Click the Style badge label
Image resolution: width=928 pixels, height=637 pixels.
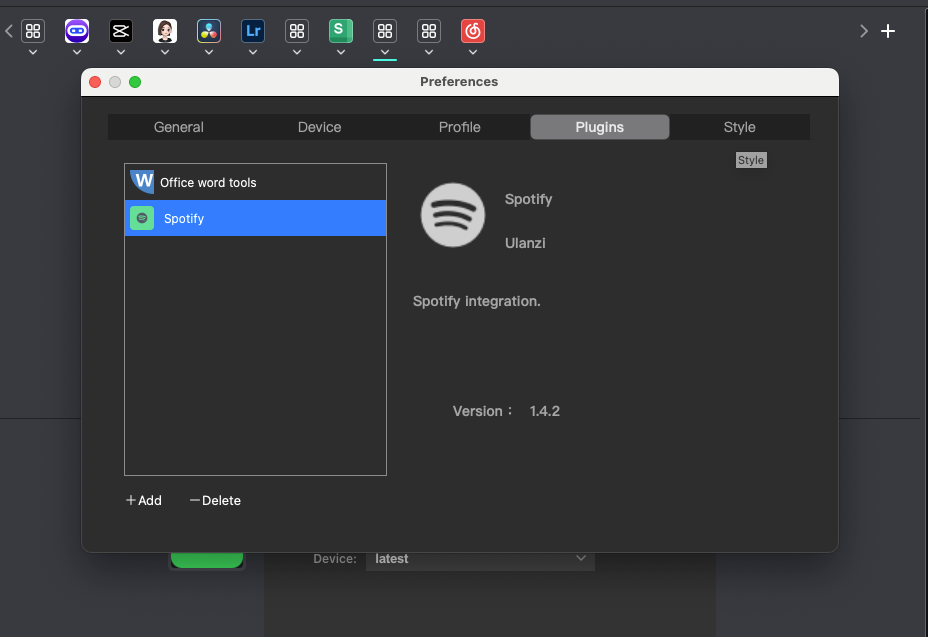click(x=751, y=159)
